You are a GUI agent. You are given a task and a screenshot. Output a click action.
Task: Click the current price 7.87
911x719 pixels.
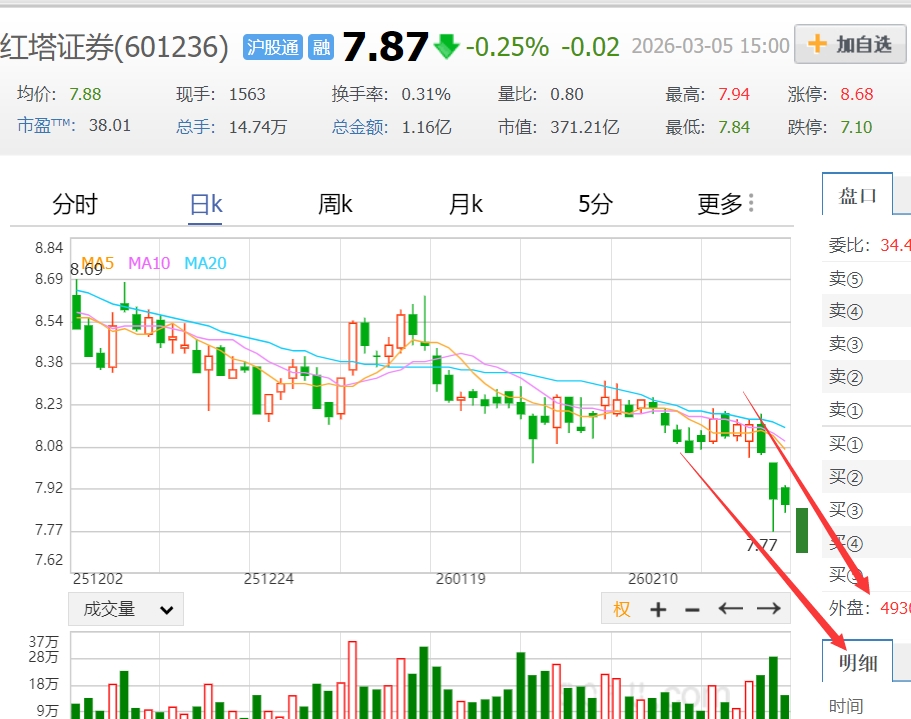[385, 46]
